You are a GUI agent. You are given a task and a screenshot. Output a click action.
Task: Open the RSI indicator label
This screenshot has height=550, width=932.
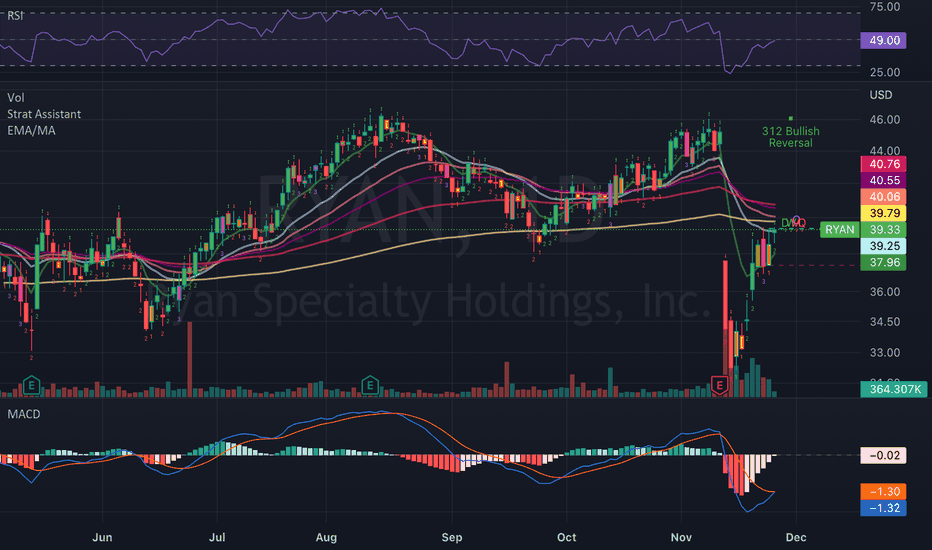15,15
